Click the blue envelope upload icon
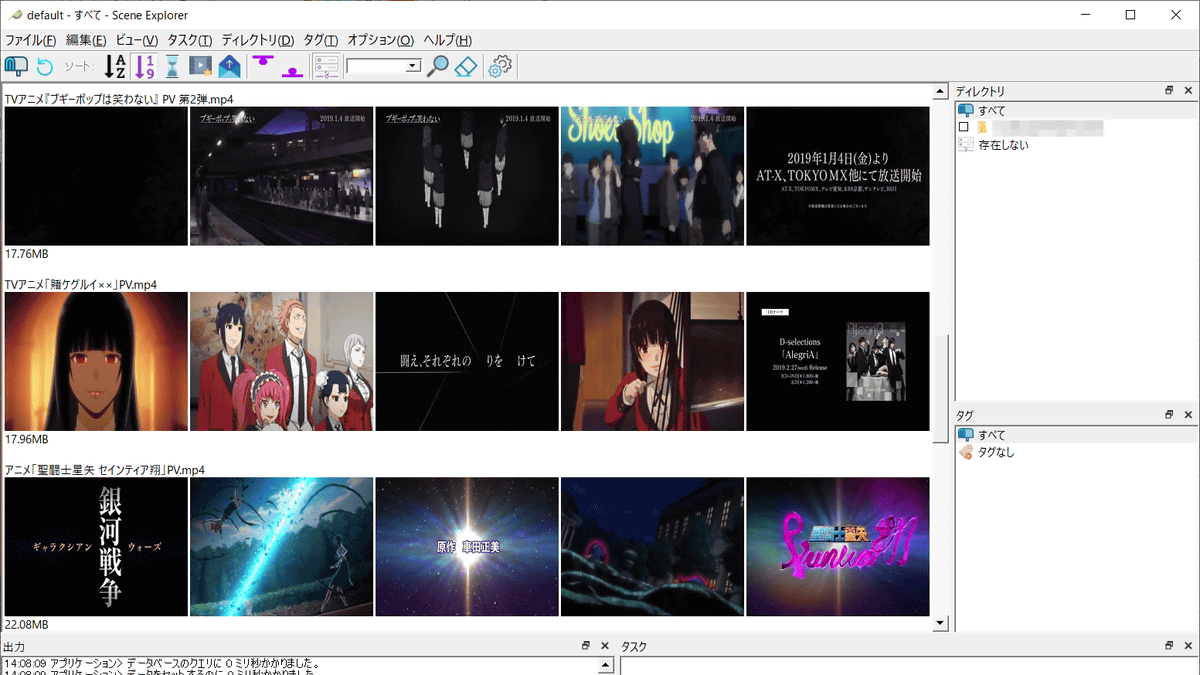Screen dimensions: 1200x675 coord(230,67)
